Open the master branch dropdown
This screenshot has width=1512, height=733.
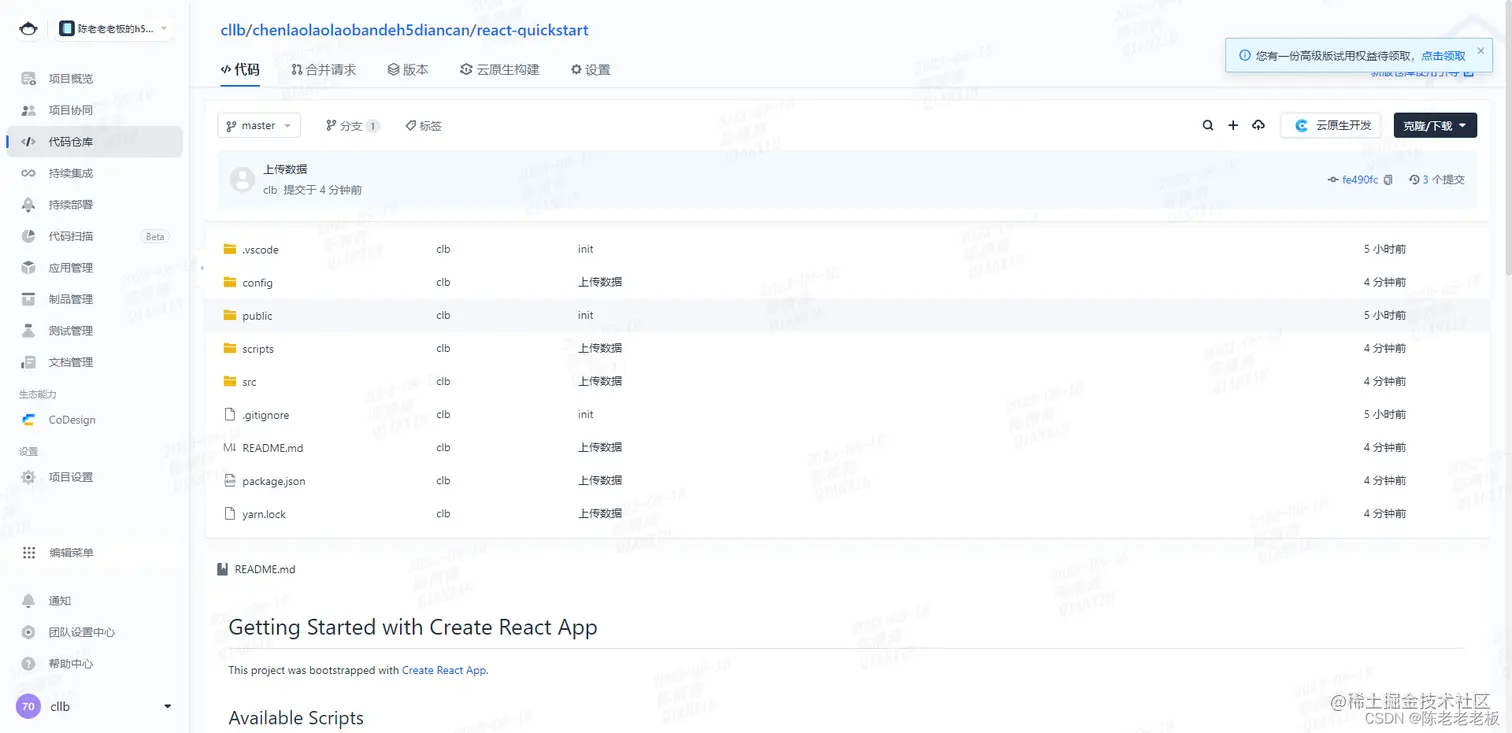click(259, 126)
